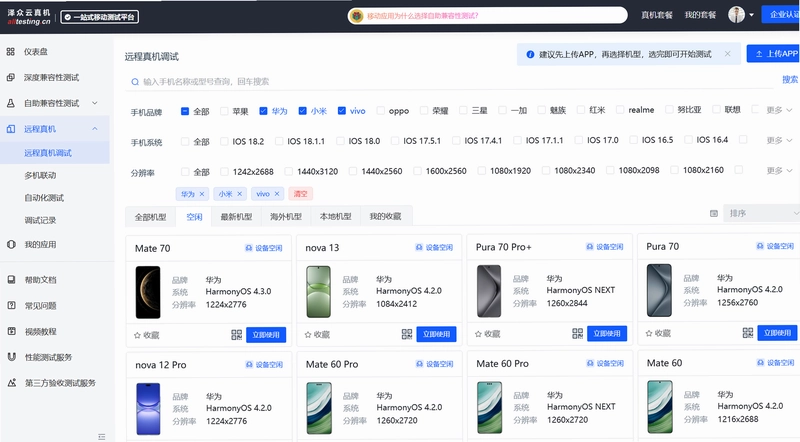Click the 常见问题 question icon
This screenshot has height=442, width=800.
(x=11, y=305)
